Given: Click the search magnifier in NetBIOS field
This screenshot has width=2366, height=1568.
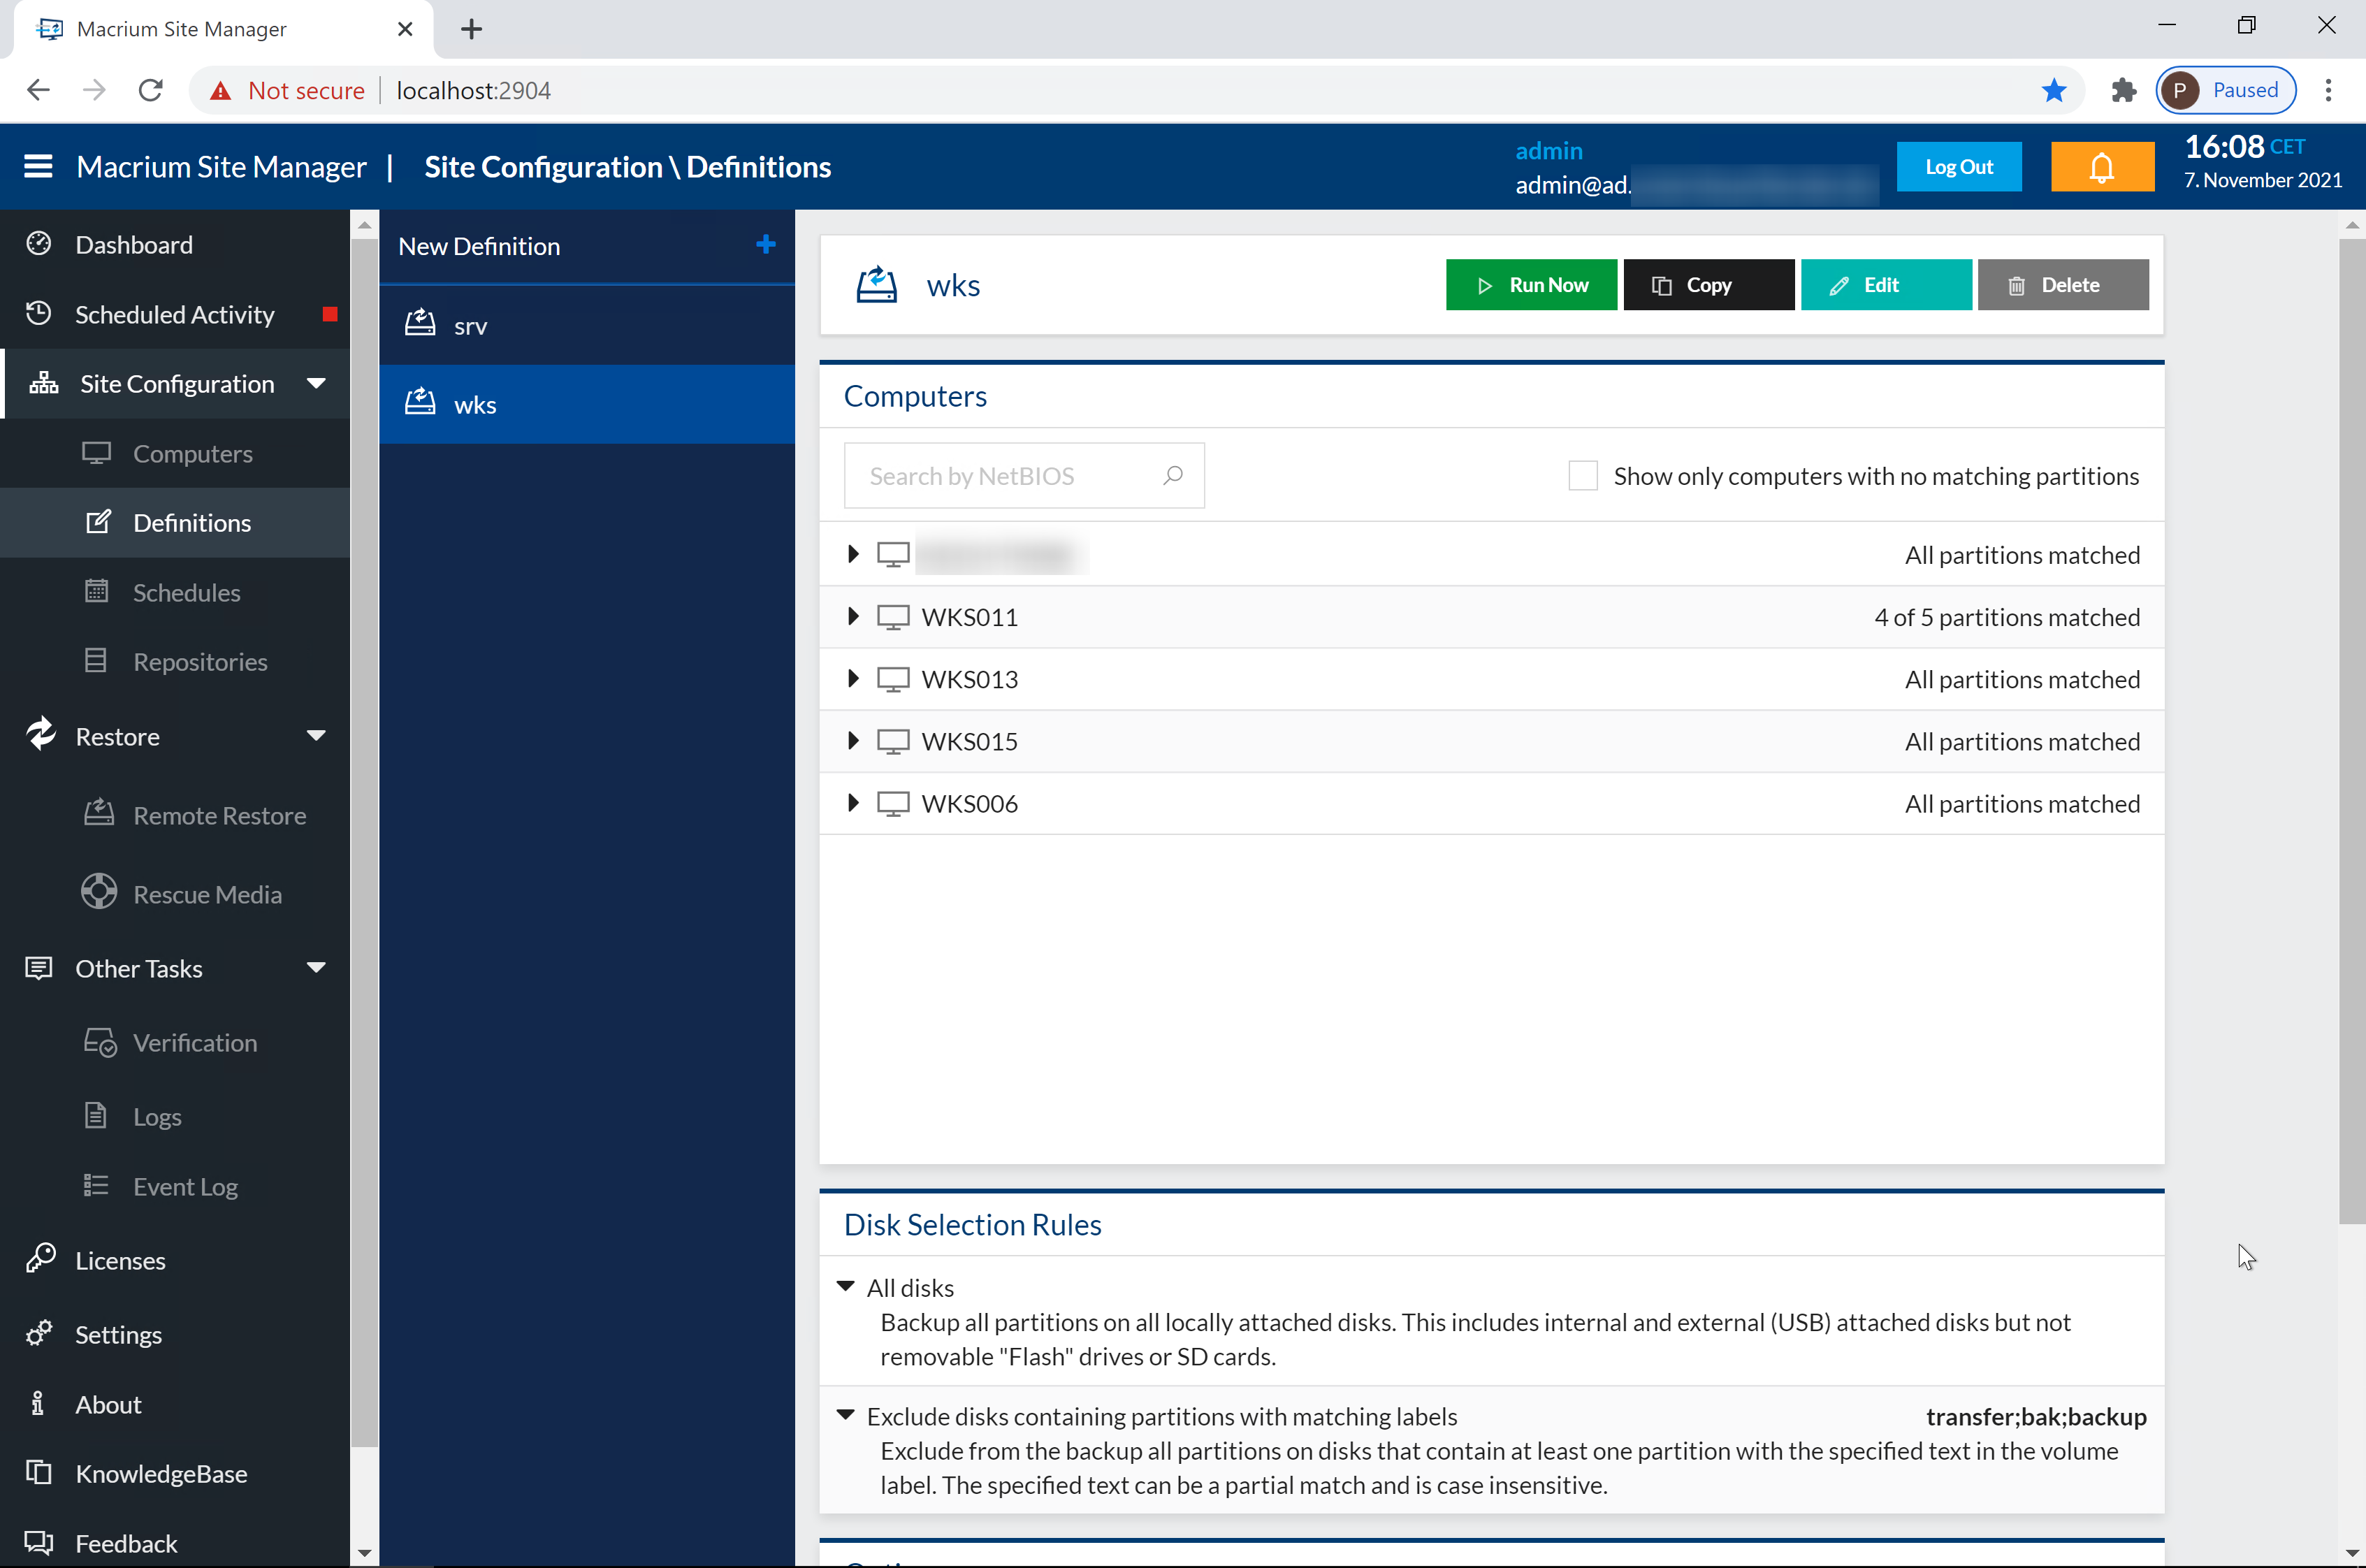Looking at the screenshot, I should pyautogui.click(x=1173, y=475).
